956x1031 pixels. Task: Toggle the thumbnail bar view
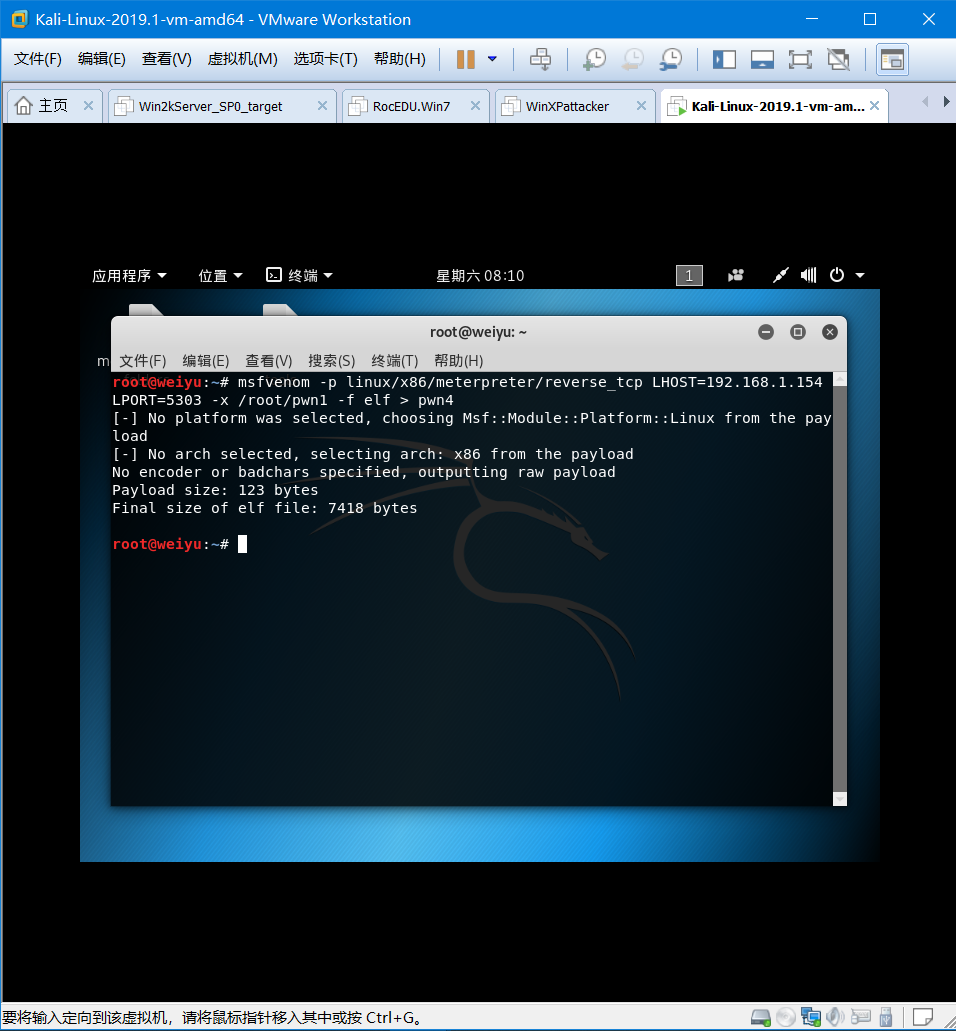[762, 60]
